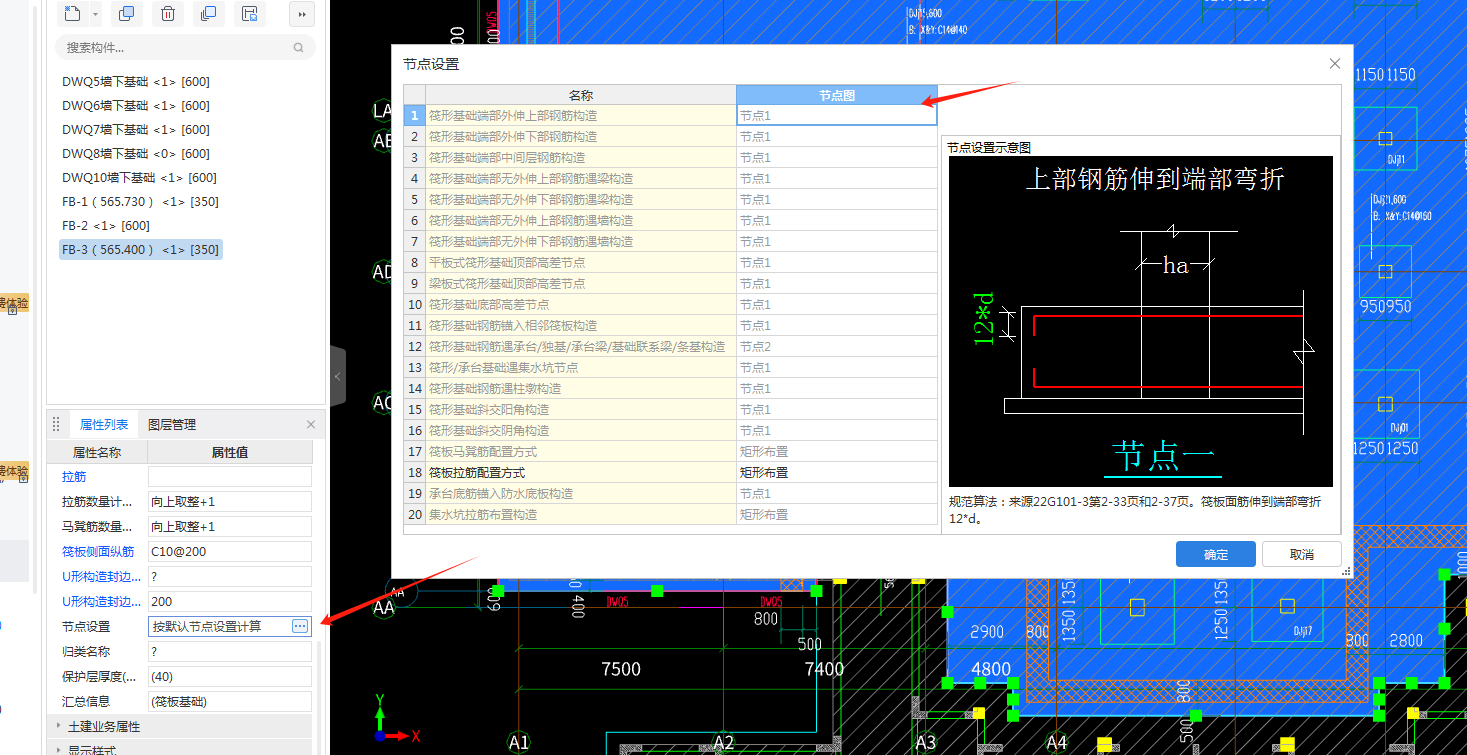
Task: Select DWQ7墙下基础 in component list
Action: click(136, 130)
